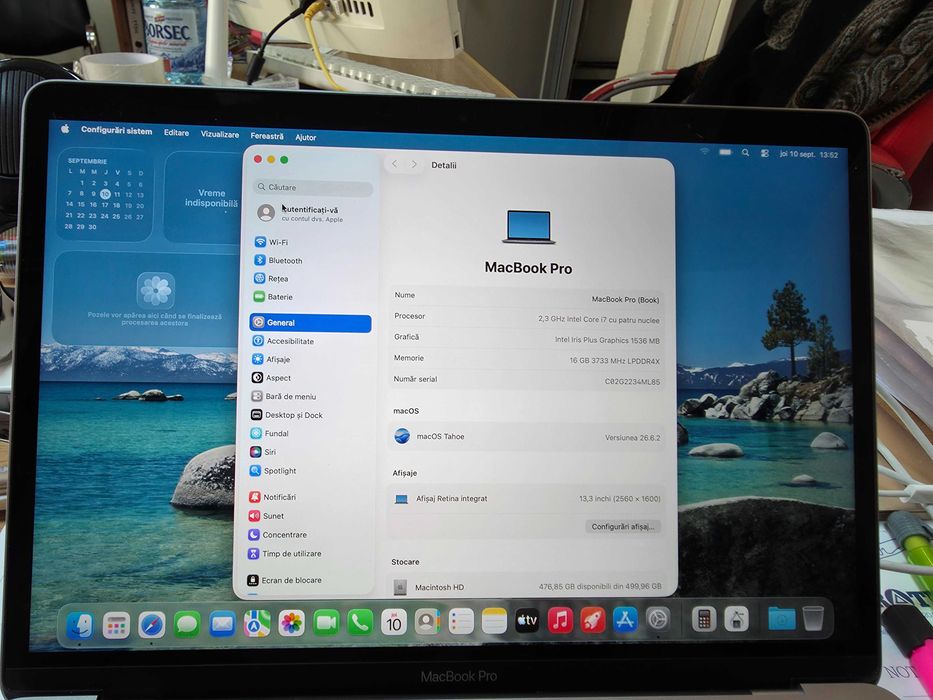This screenshot has height=700, width=933.
Task: Open Spotlight search magnifier in menu bar
Action: [x=745, y=152]
